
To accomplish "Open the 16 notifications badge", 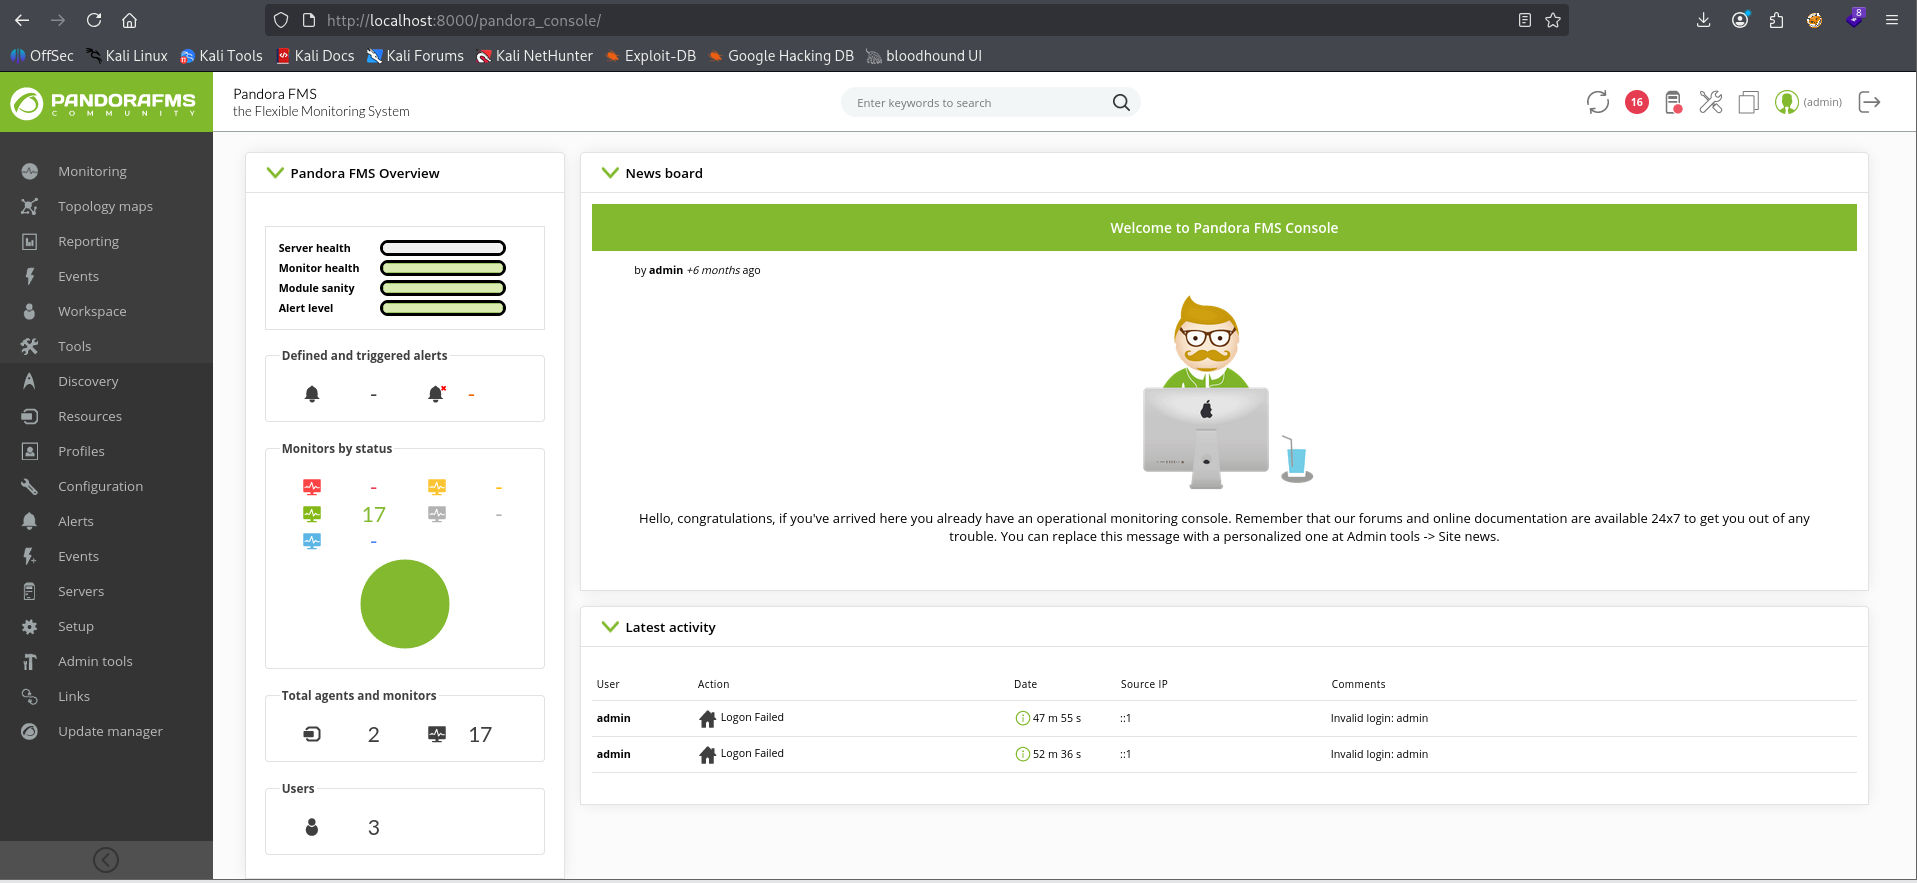I will pyautogui.click(x=1637, y=102).
